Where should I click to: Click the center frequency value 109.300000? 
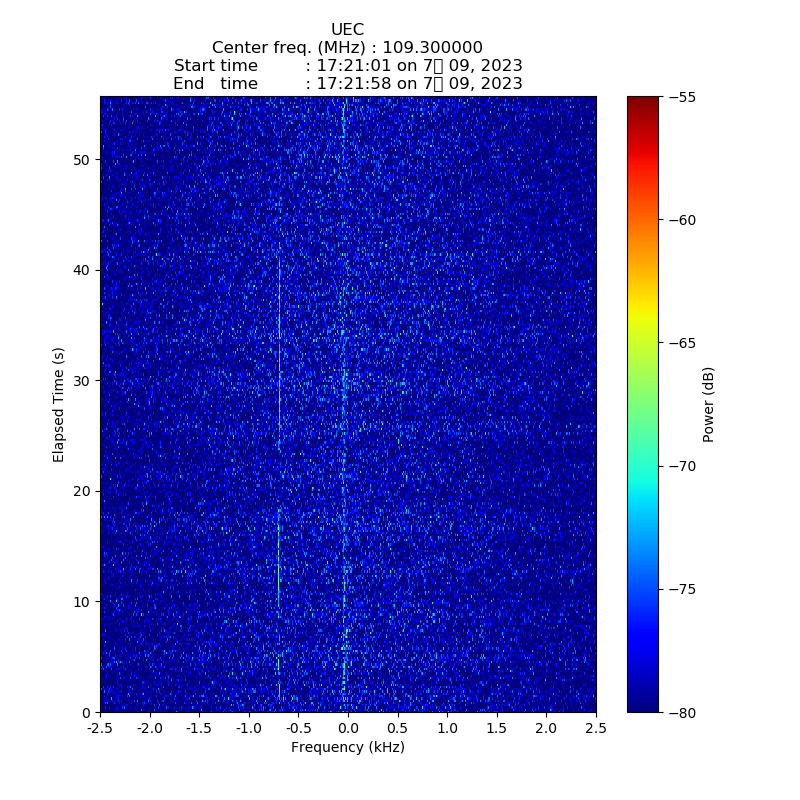coord(432,48)
